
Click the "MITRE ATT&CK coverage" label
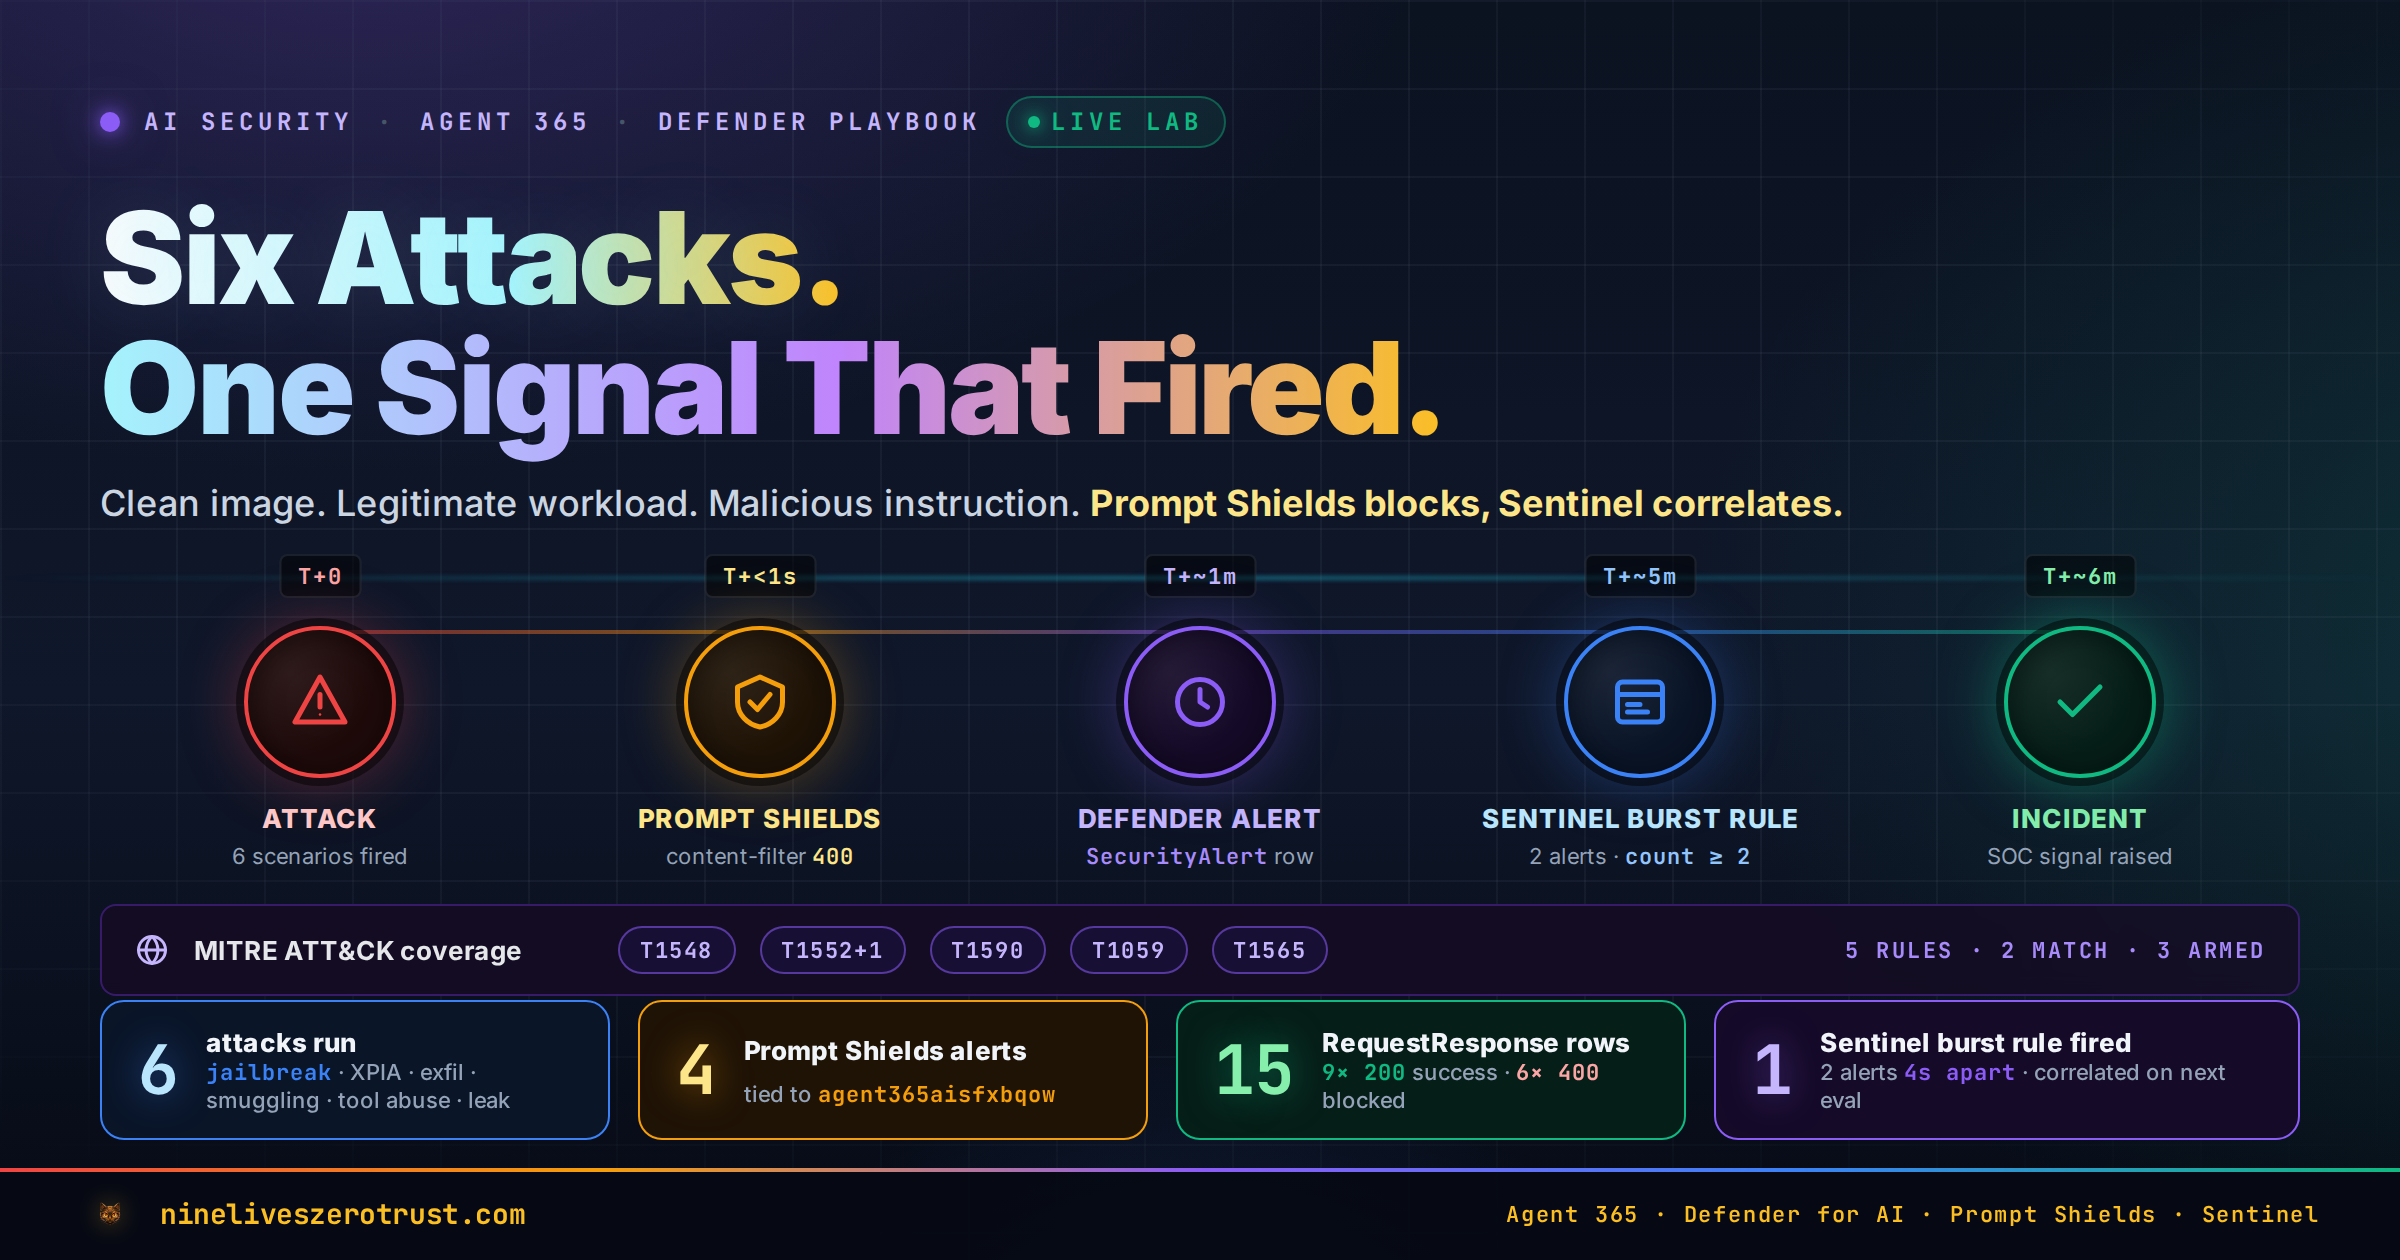(x=358, y=950)
